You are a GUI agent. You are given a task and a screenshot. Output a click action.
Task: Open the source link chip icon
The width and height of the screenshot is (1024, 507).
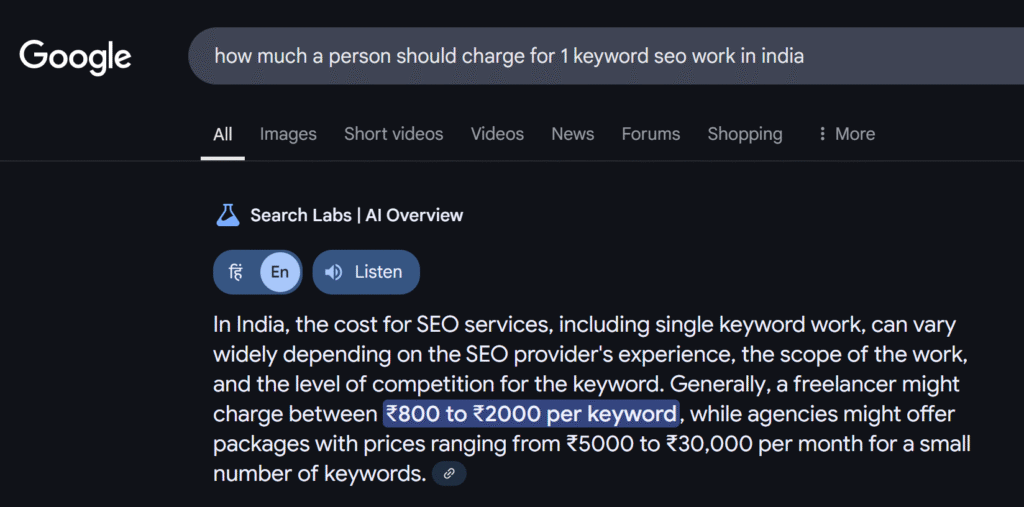click(x=449, y=474)
